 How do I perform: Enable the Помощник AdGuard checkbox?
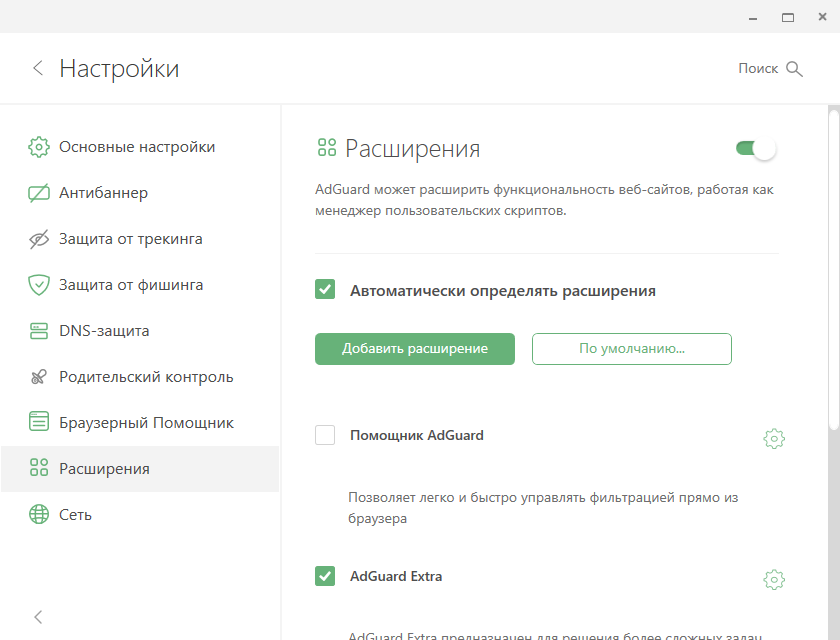pos(325,435)
